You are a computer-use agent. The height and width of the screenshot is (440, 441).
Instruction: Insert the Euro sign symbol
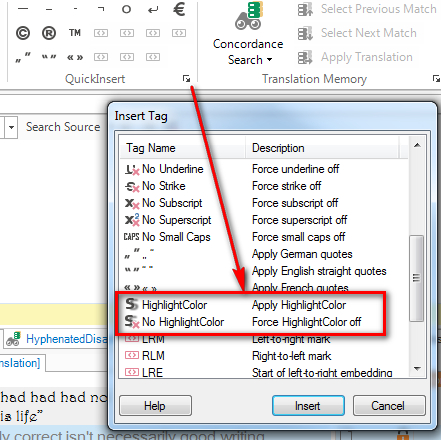tap(179, 9)
